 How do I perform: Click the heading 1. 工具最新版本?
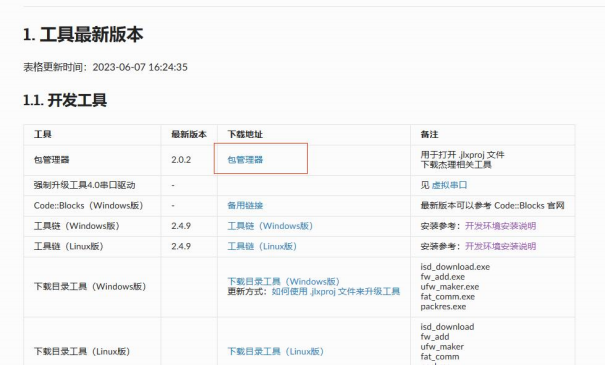83,35
